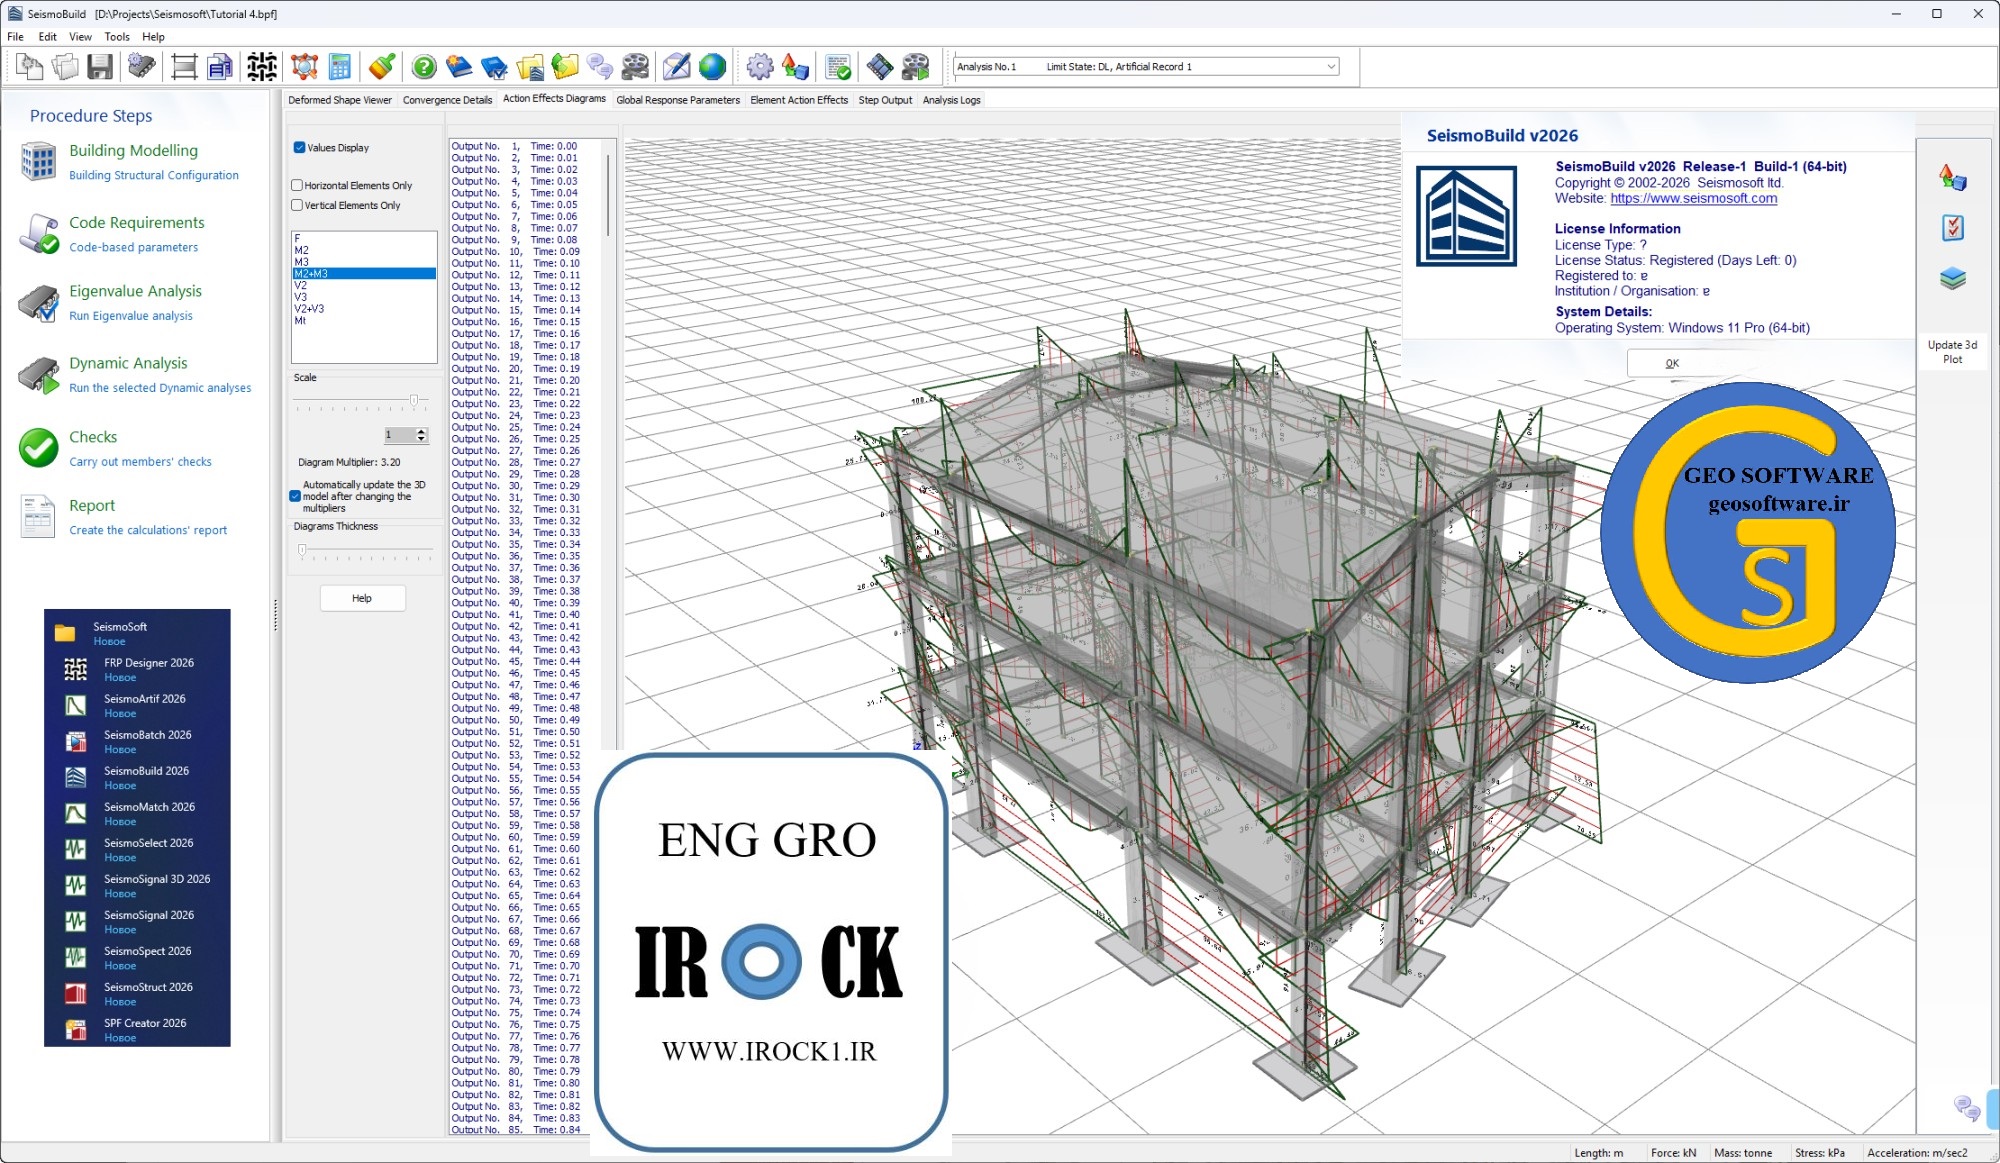Enable Vertical Elements Only checkbox
Screen dimensions: 2000x1163
[x=297, y=206]
